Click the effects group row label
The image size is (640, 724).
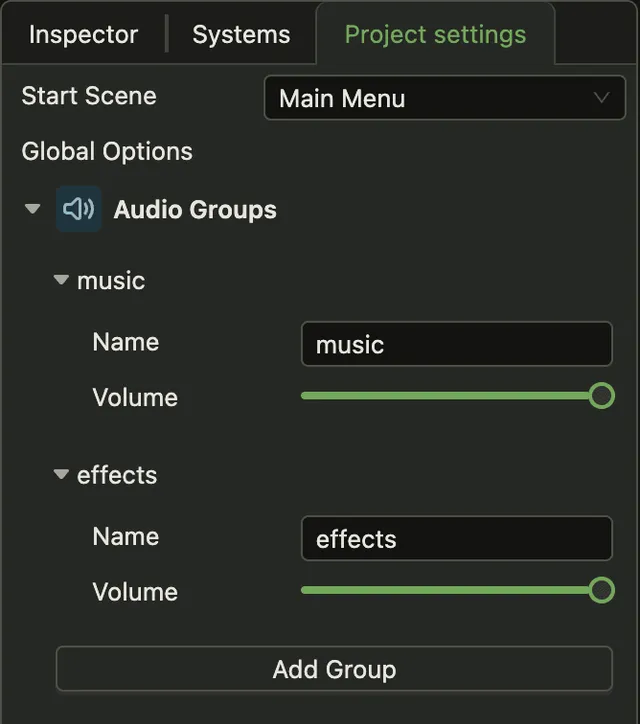click(117, 475)
